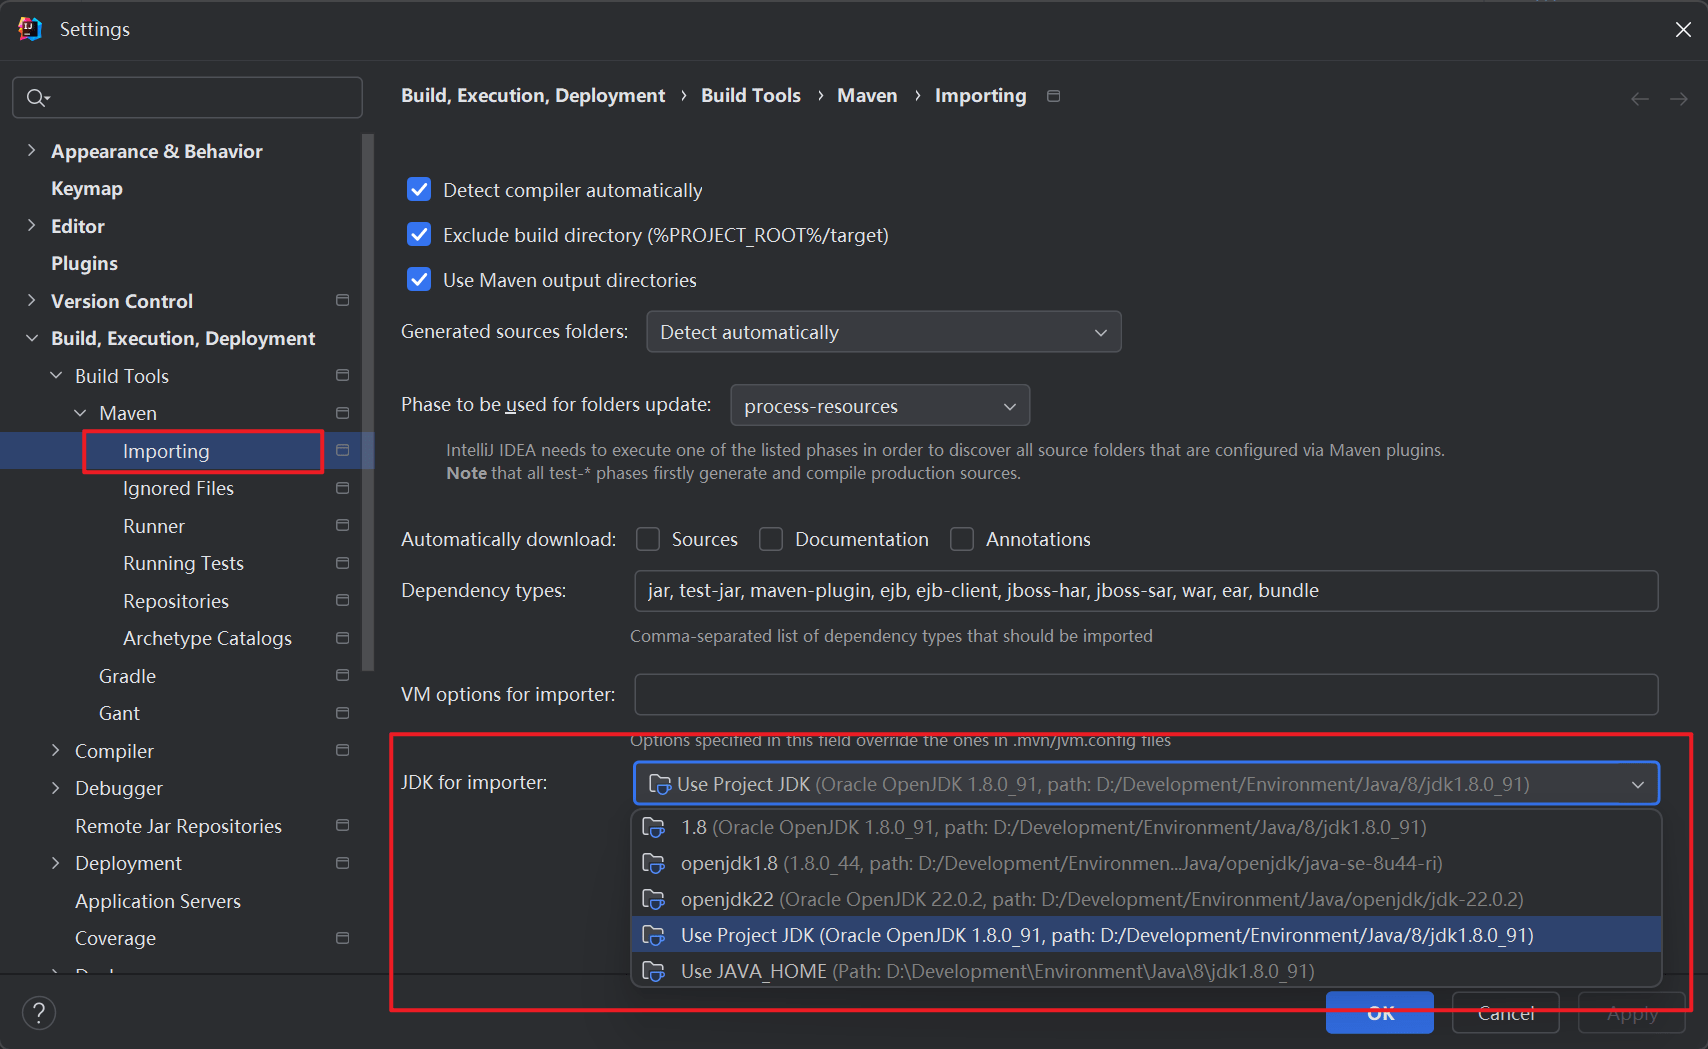Click the back navigation arrow

pos(1639,98)
